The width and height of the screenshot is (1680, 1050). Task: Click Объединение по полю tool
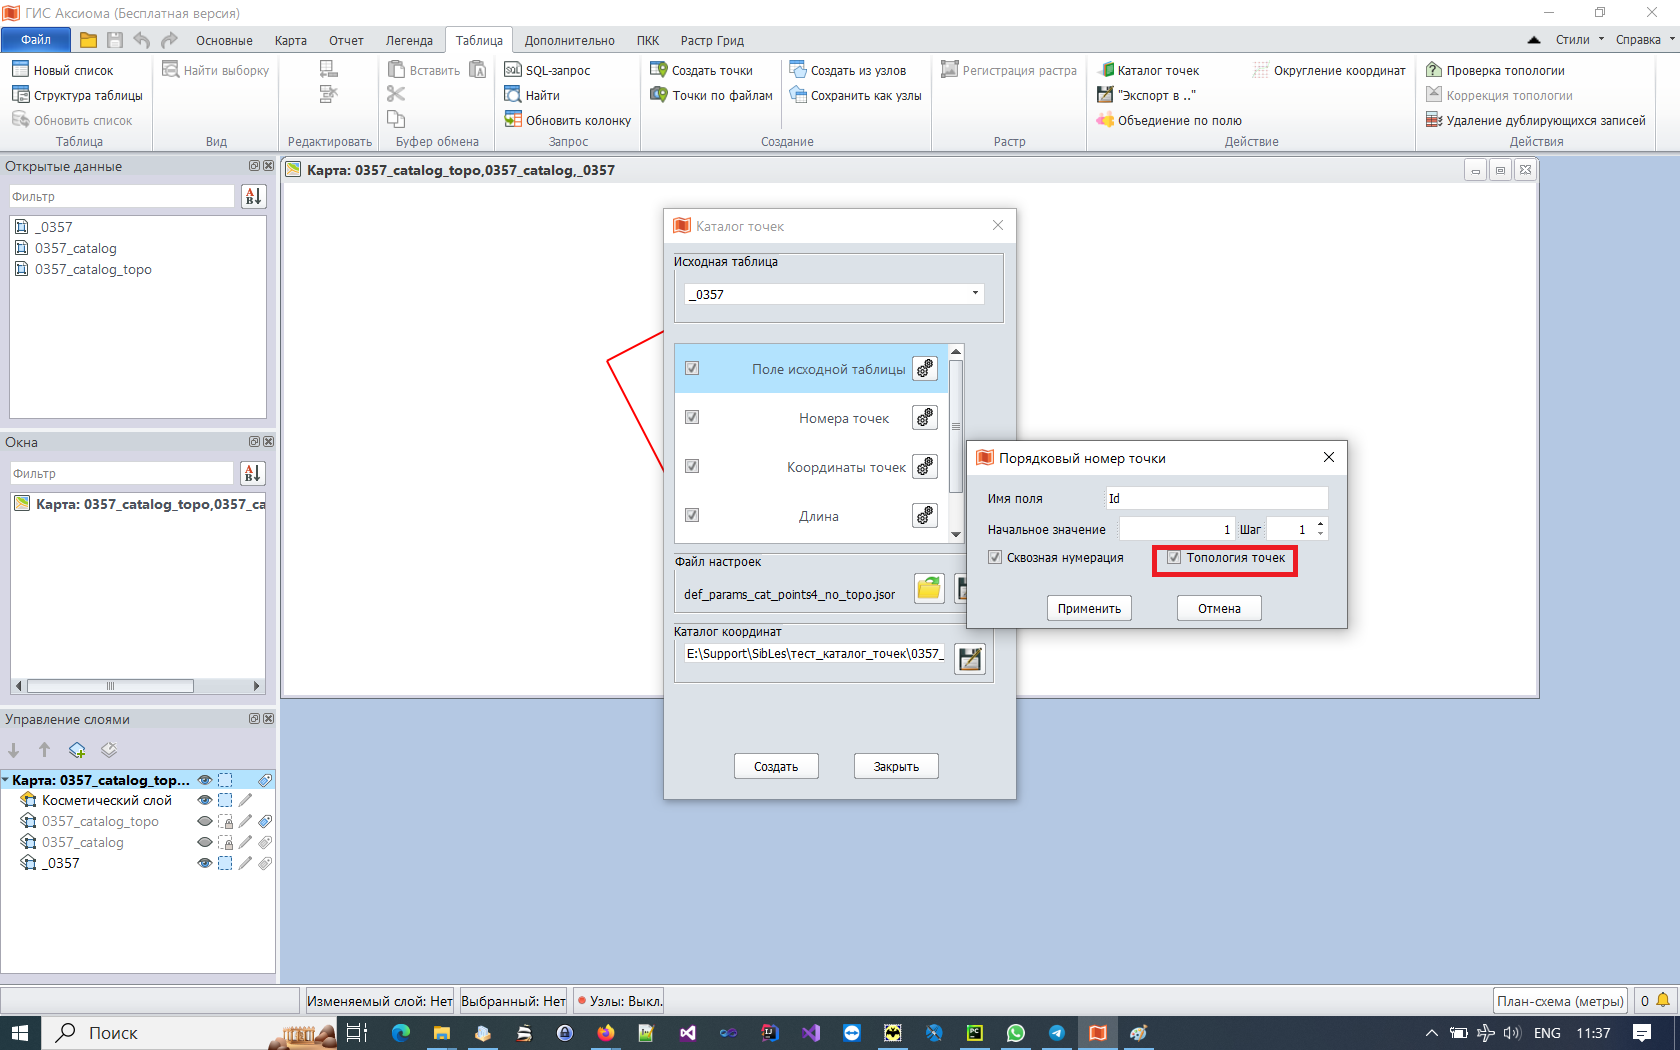click(x=1169, y=120)
